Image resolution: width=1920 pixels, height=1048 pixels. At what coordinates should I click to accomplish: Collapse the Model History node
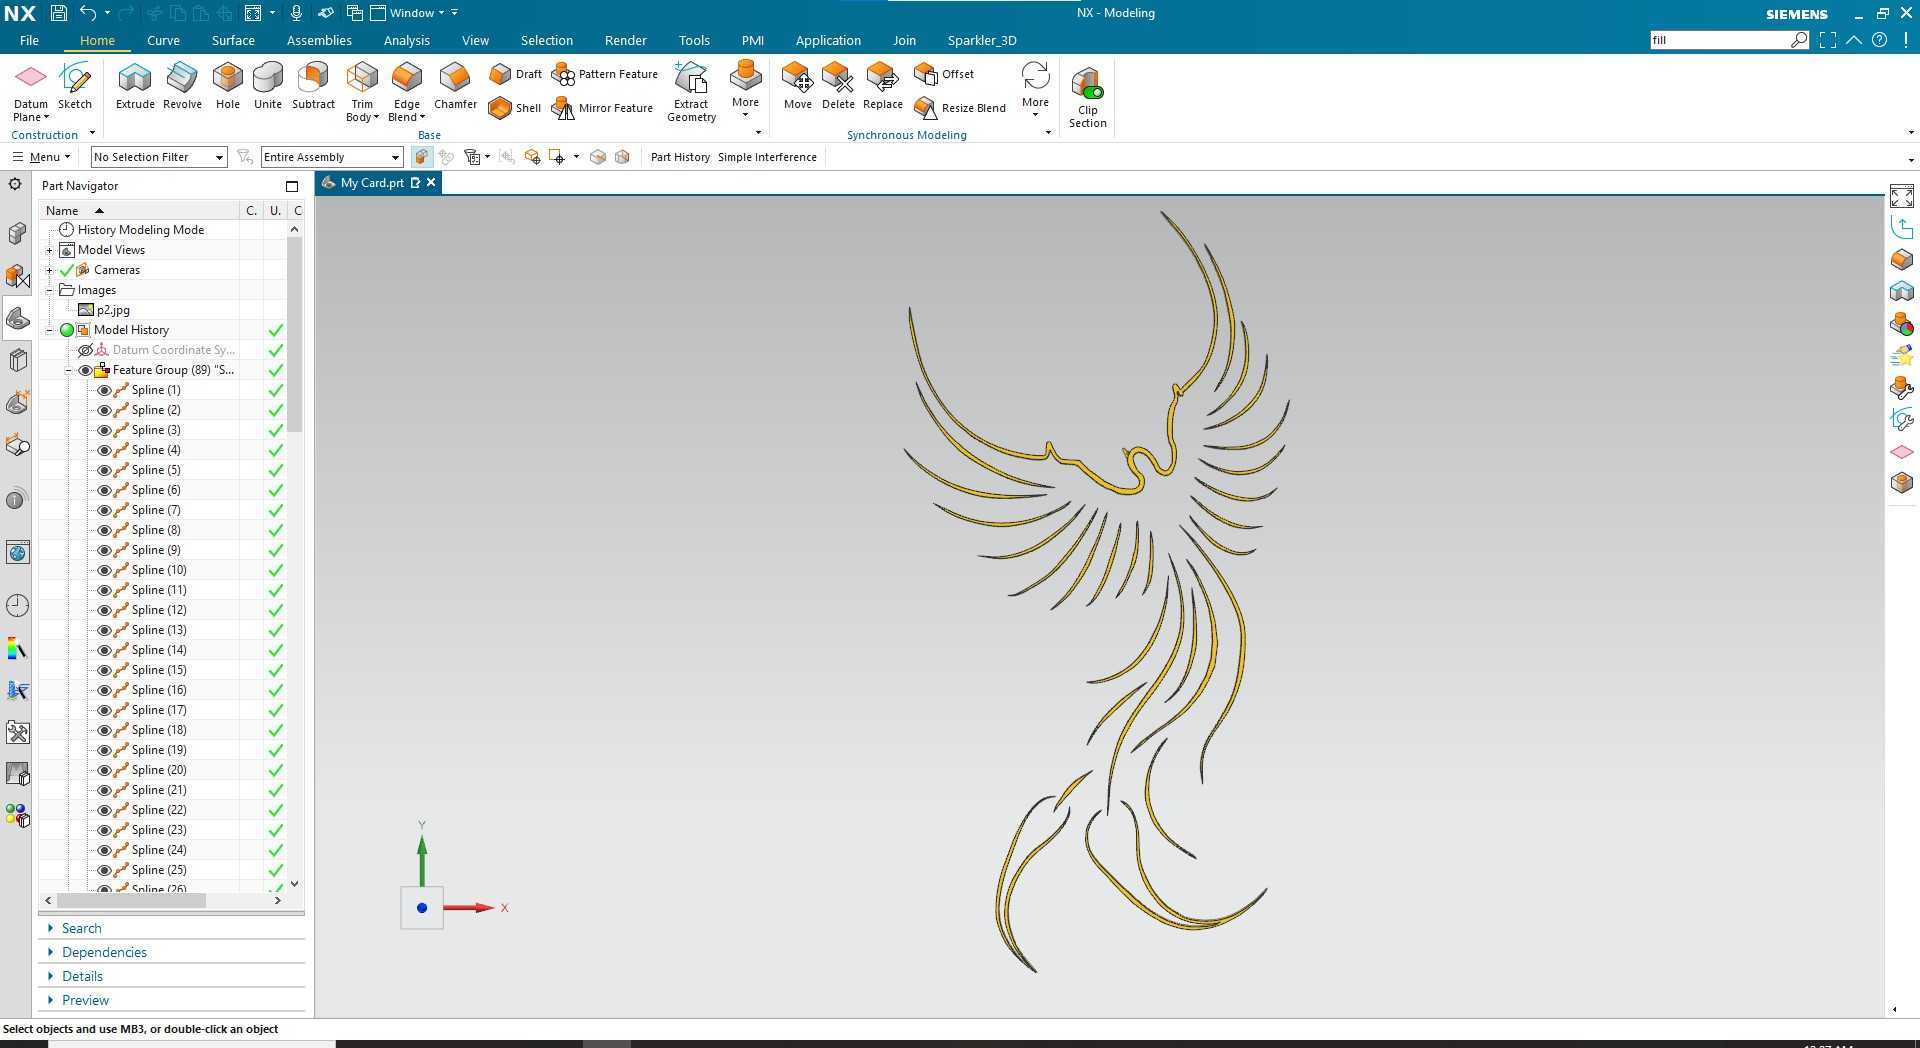coord(50,330)
